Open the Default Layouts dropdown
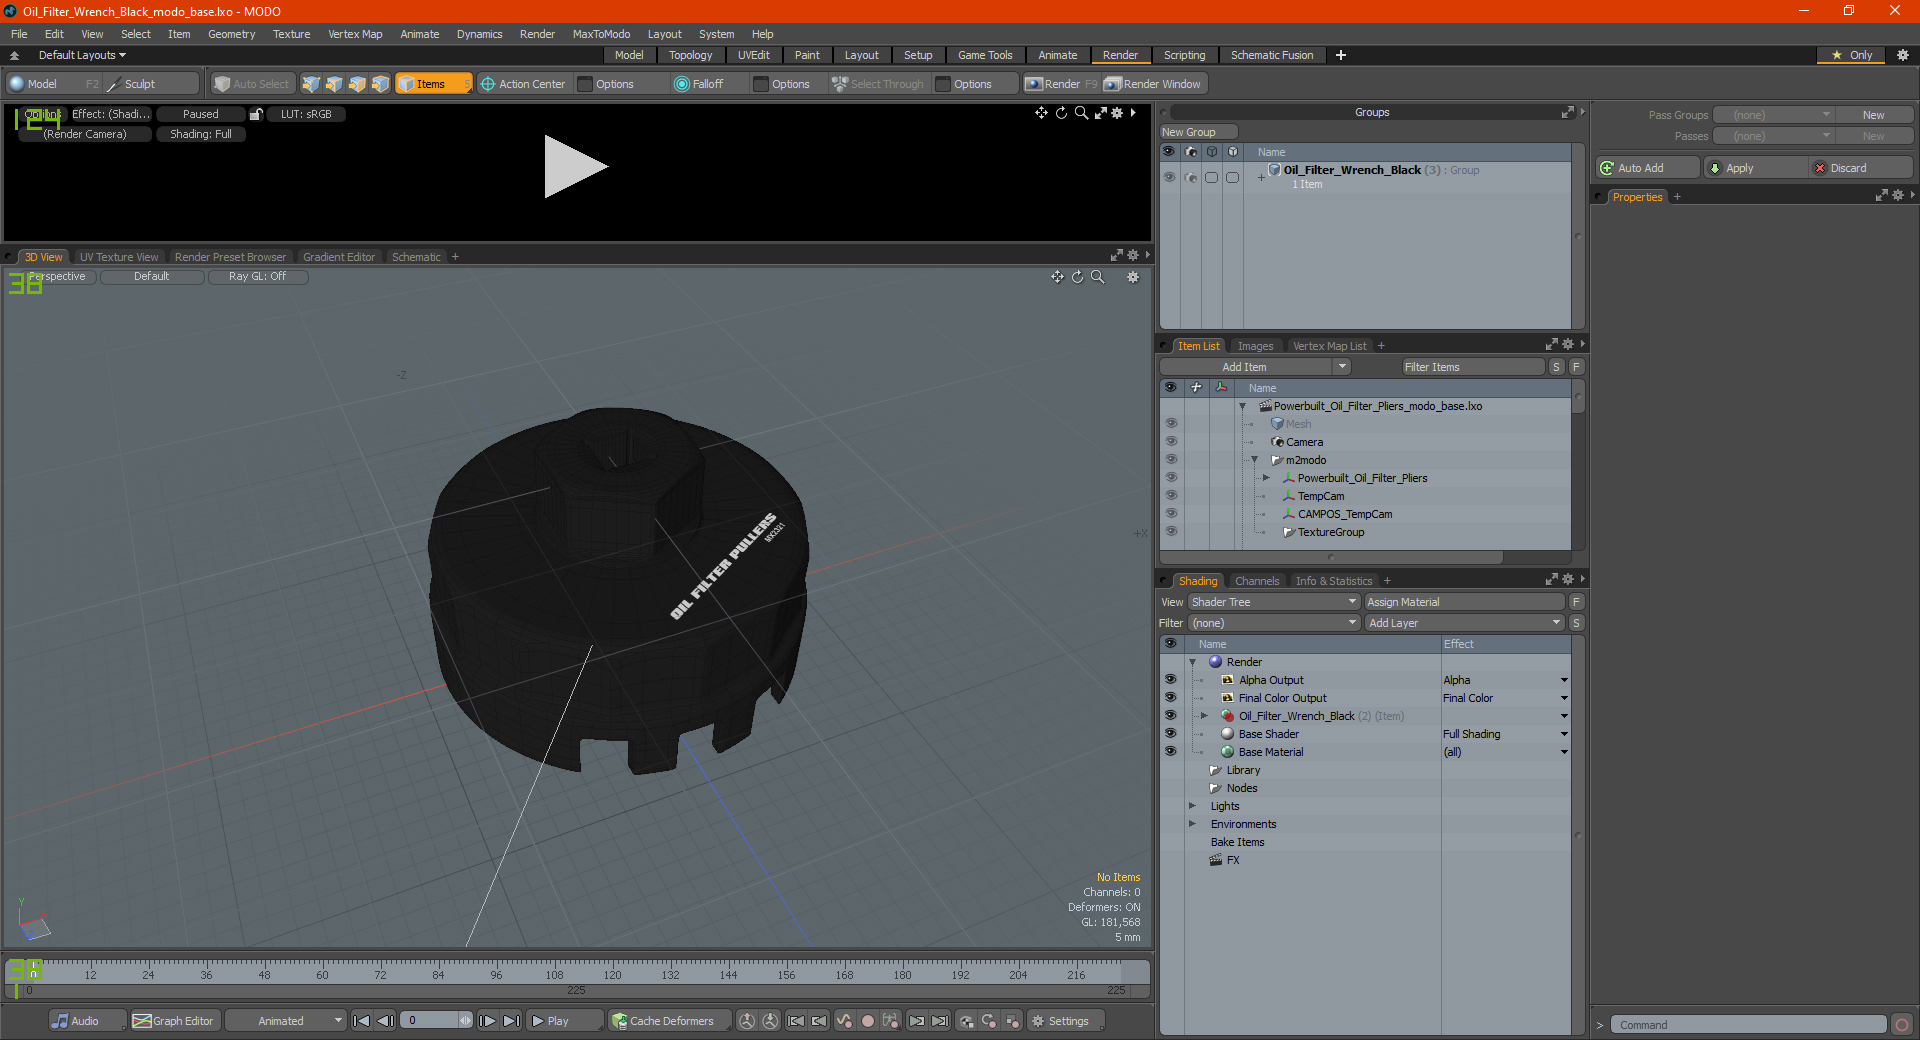Screen dimensions: 1920x1040 [x=82, y=55]
